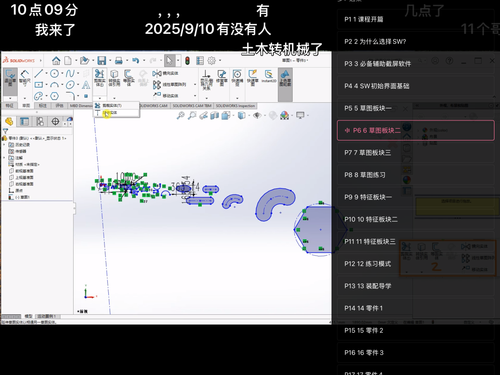Open the SOLIDWORKS Inspection tab
The width and height of the screenshot is (500, 375).
[x=235, y=106]
